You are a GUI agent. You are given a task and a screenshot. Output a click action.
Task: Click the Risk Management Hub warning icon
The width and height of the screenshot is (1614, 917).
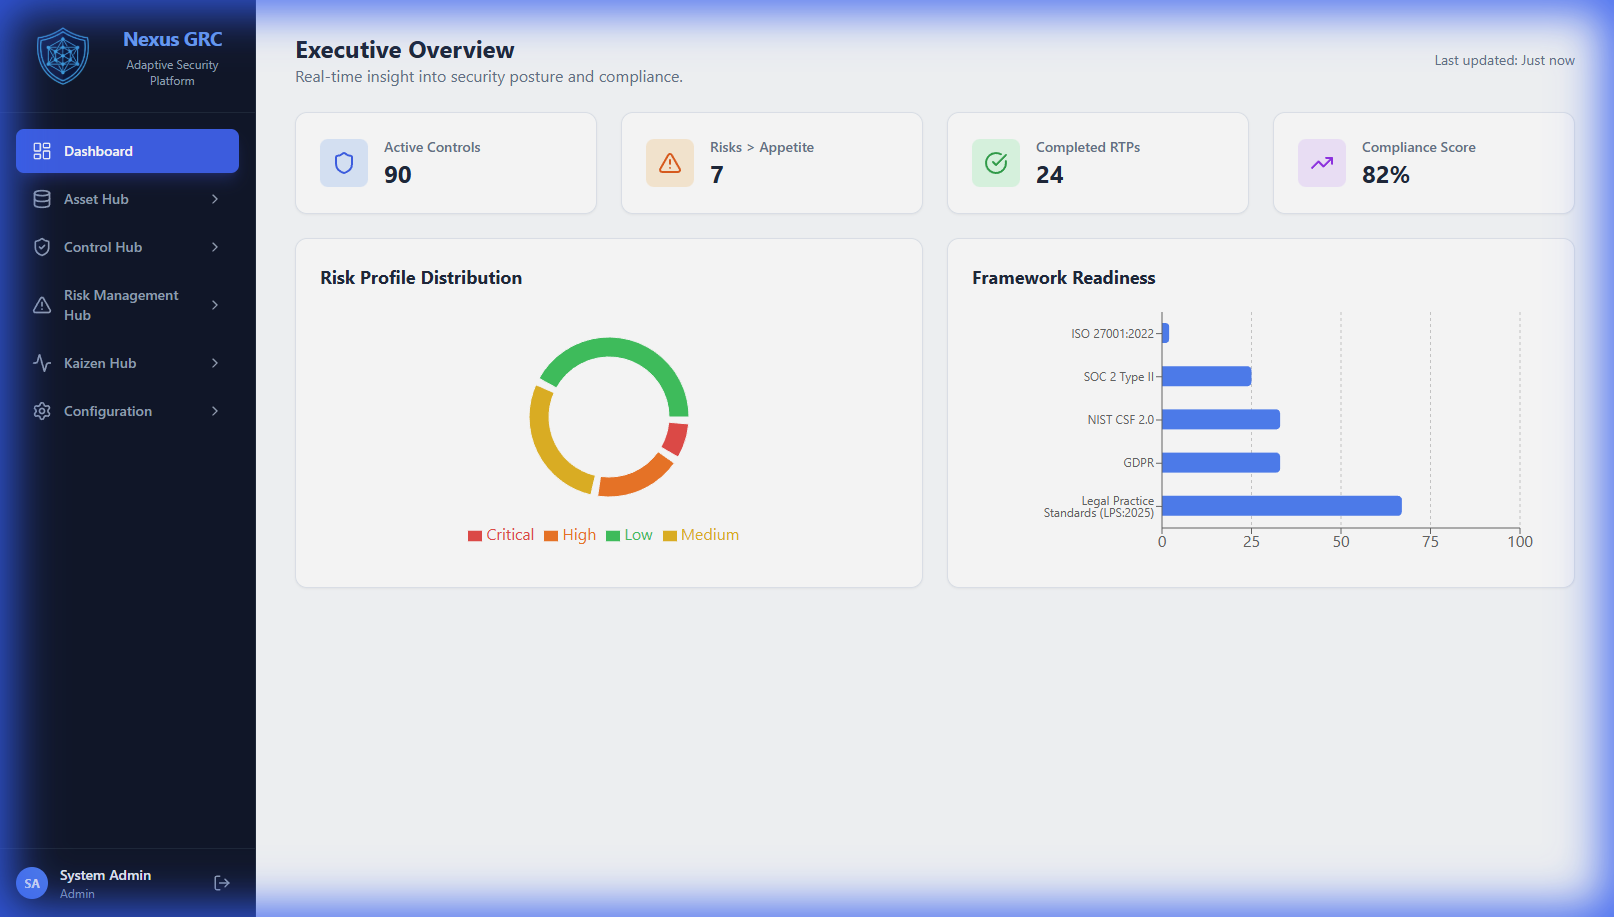coord(42,304)
